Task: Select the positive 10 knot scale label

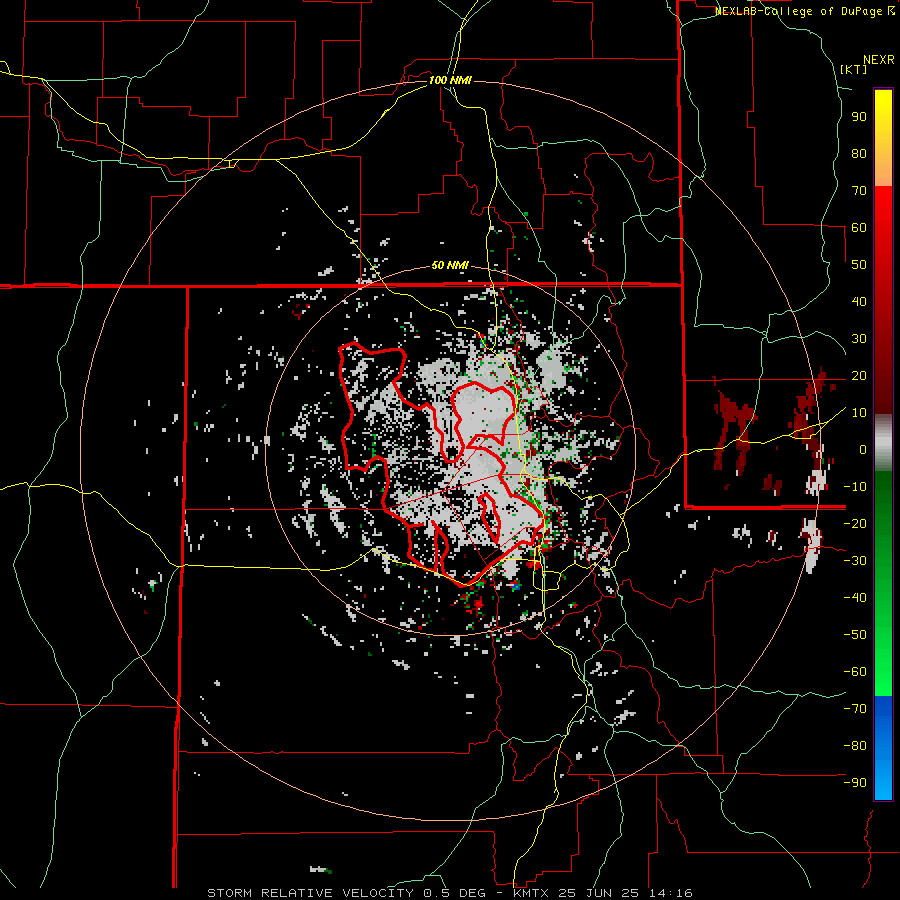Action: coord(859,413)
